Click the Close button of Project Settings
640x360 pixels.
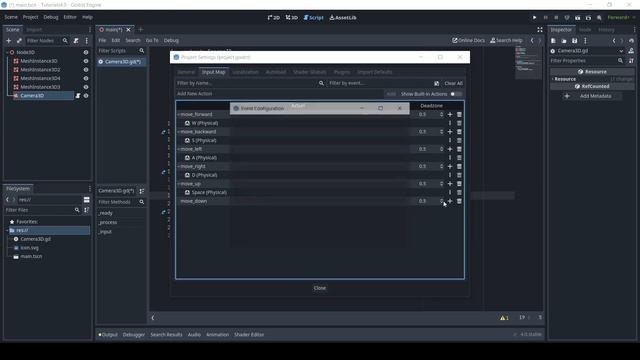click(x=320, y=288)
